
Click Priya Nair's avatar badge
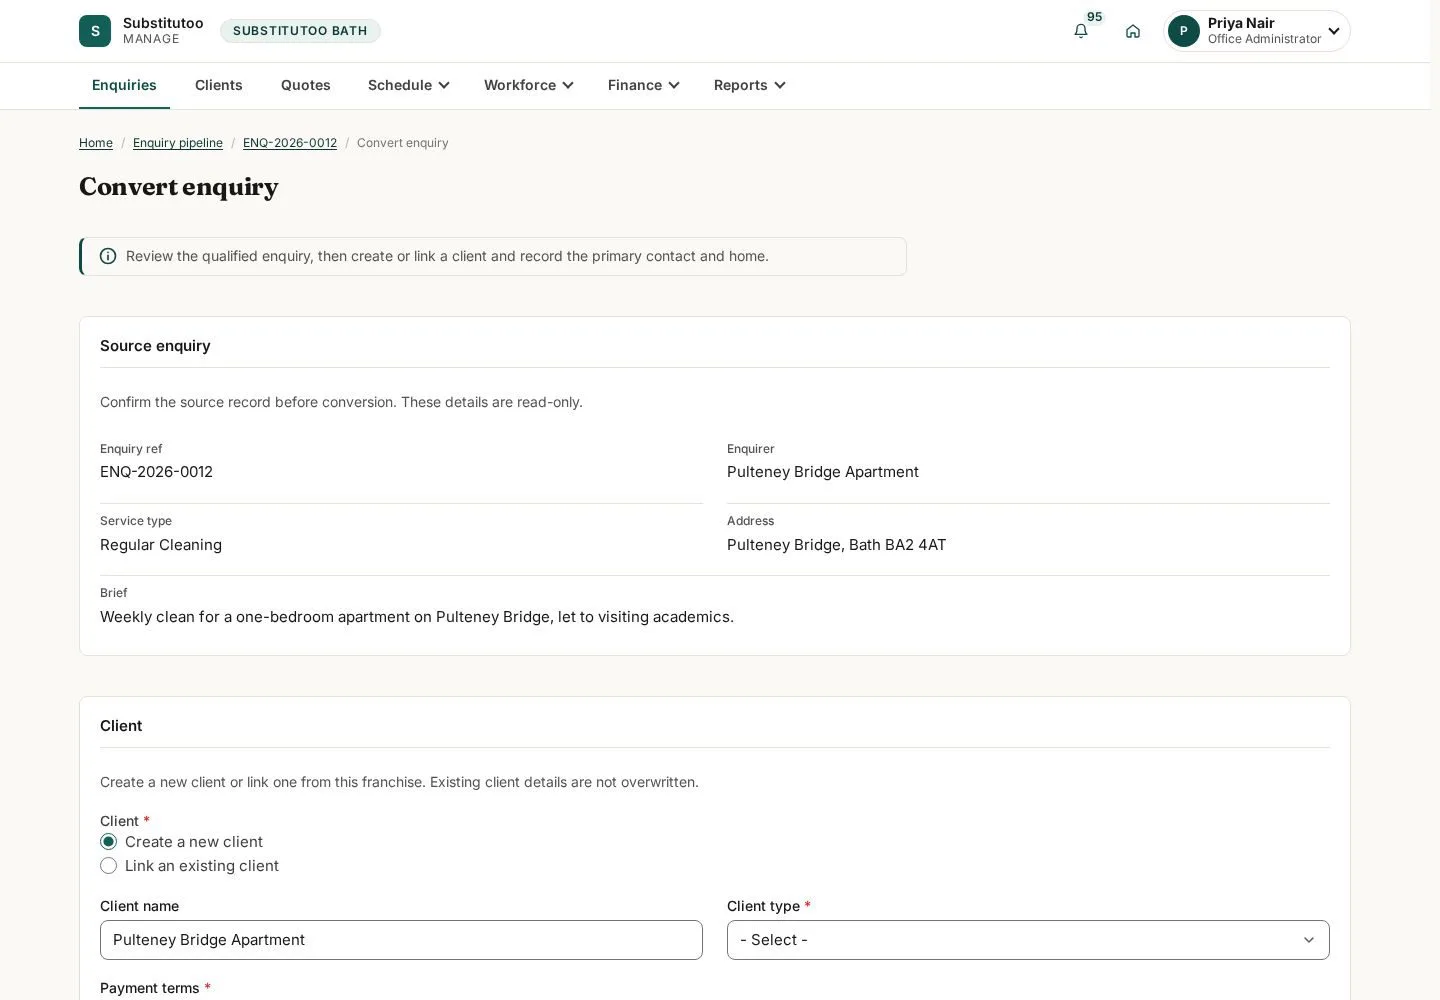1184,31
